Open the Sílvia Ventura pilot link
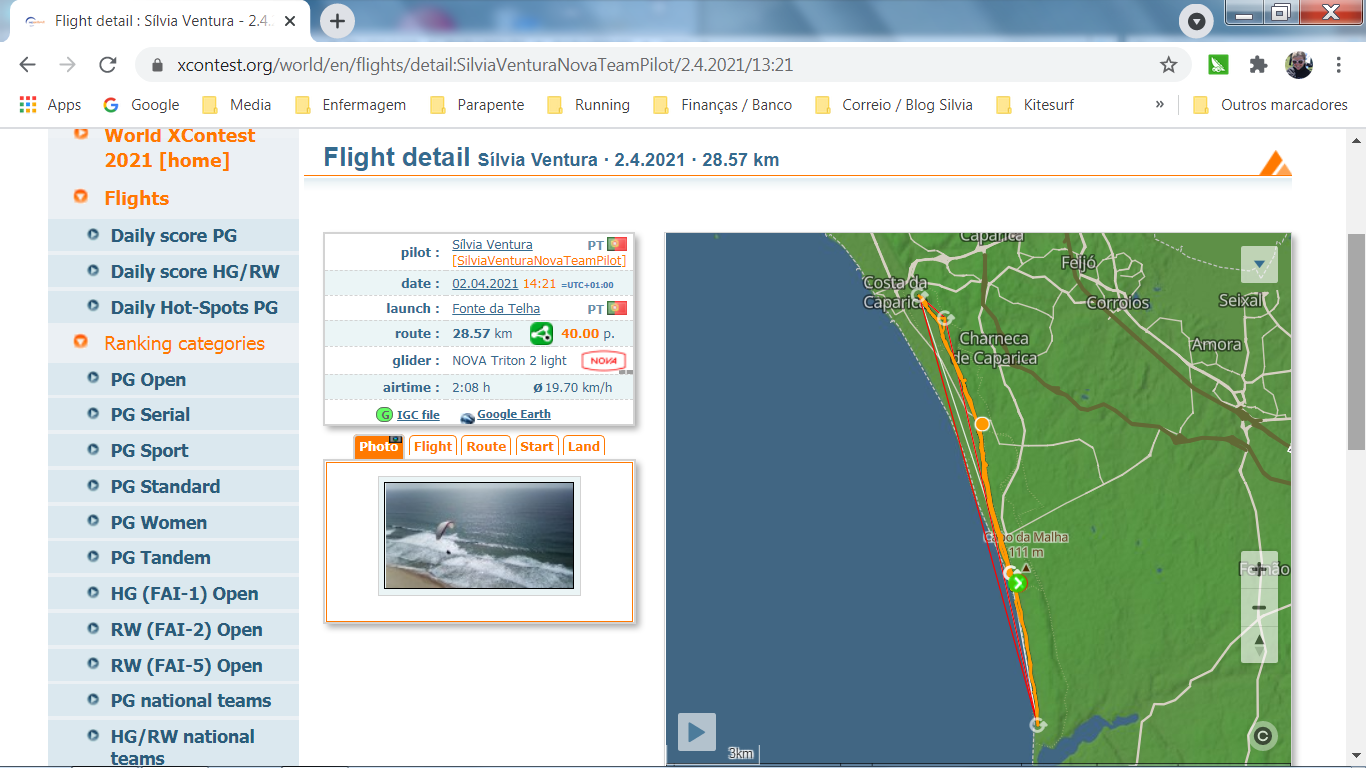 (492, 244)
